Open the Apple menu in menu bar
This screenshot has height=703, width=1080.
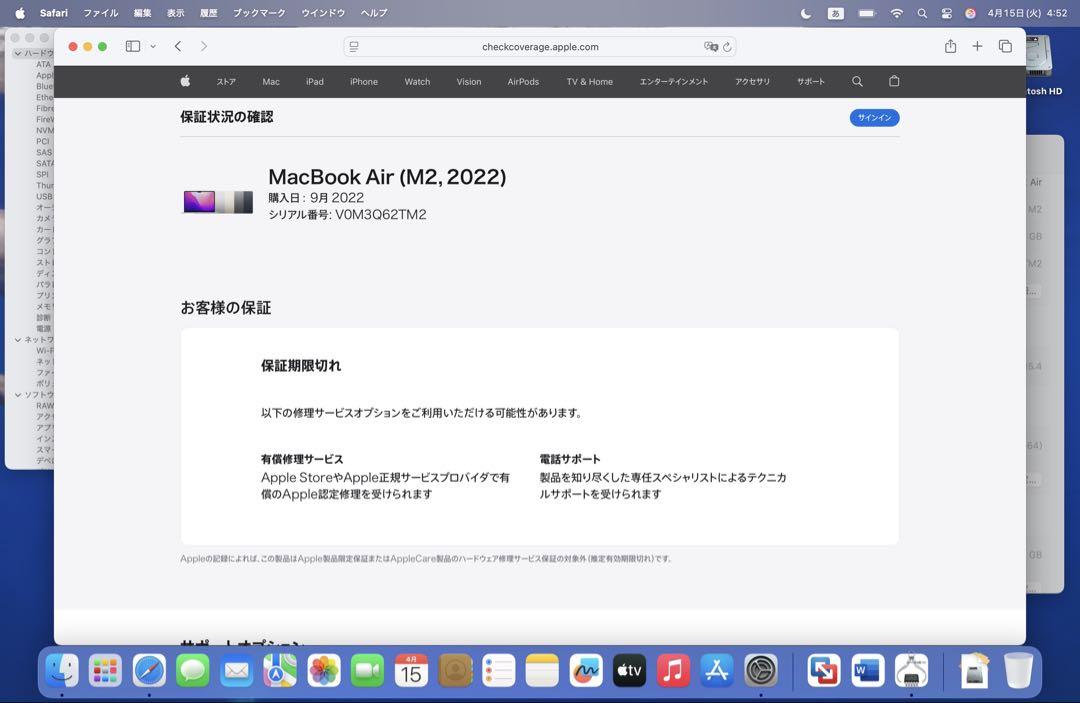[20, 13]
